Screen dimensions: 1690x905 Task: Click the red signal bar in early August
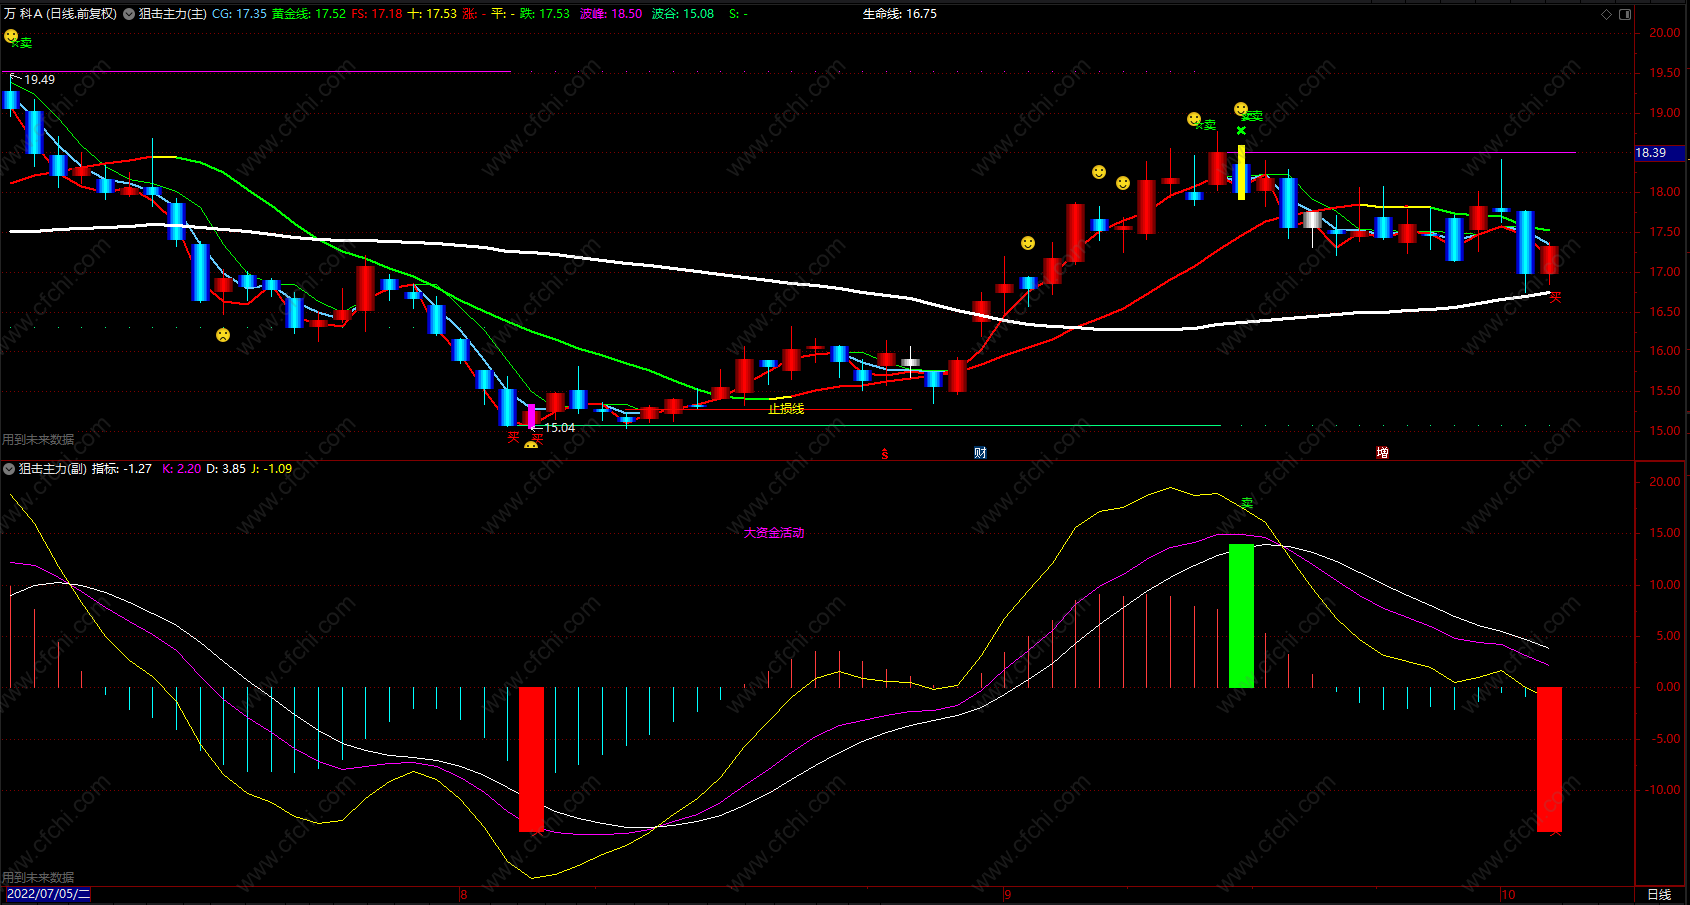(531, 759)
